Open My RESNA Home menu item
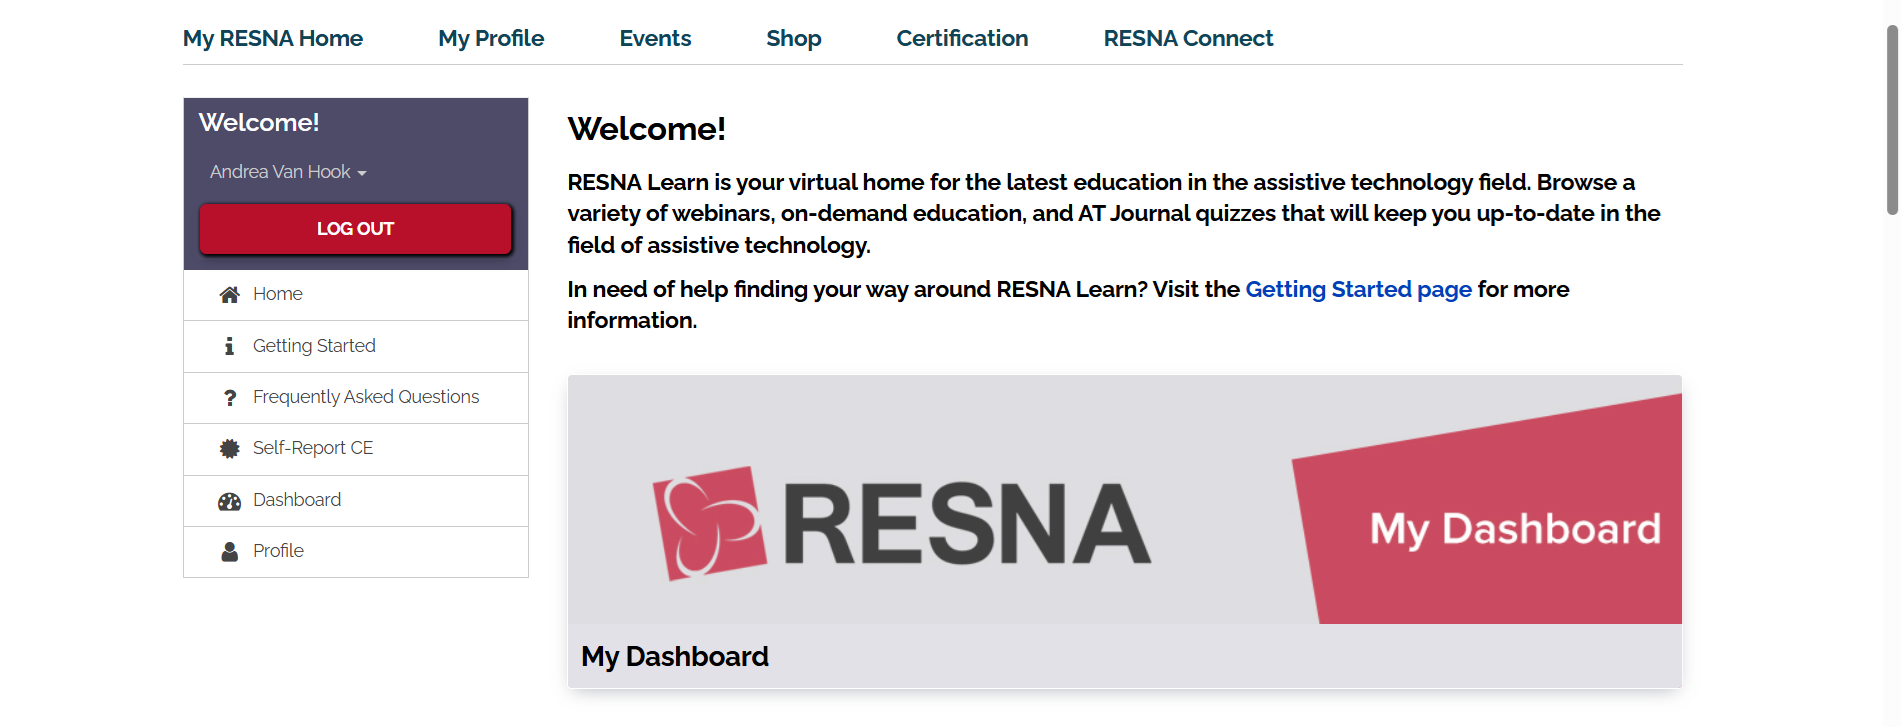Screen dimensions: 1901x727 273,38
